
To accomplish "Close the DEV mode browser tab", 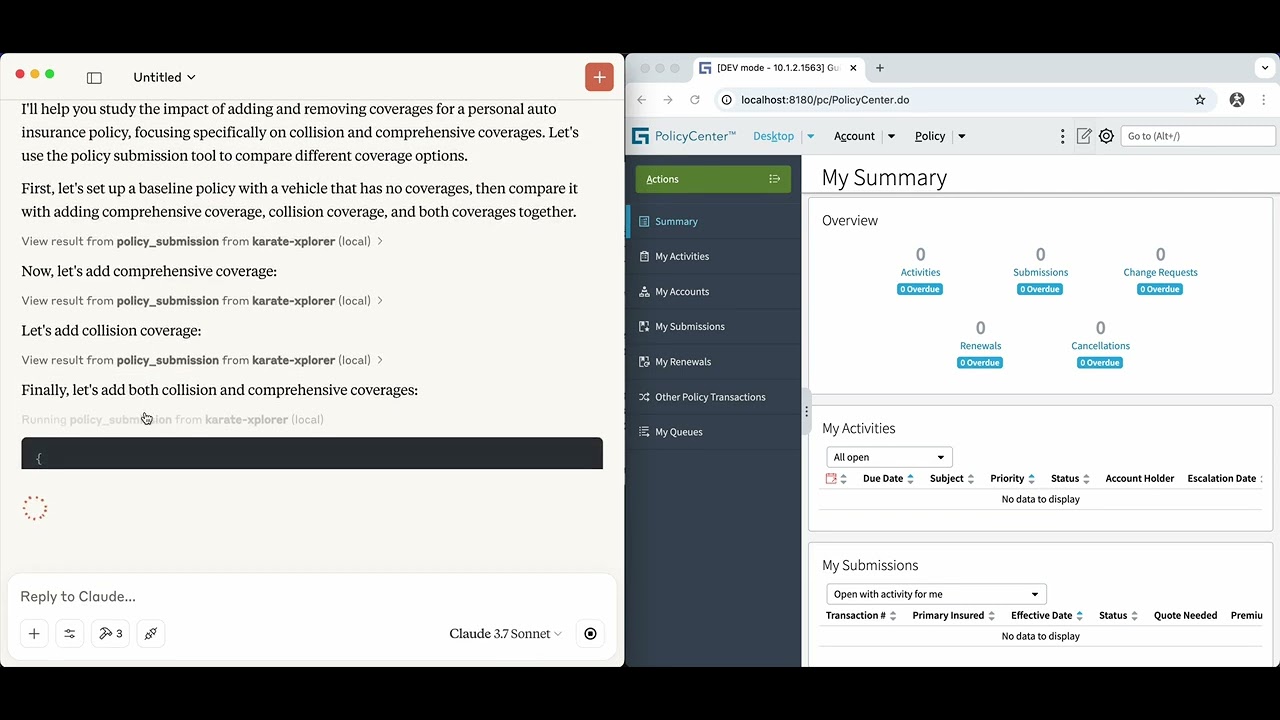I will (853, 68).
